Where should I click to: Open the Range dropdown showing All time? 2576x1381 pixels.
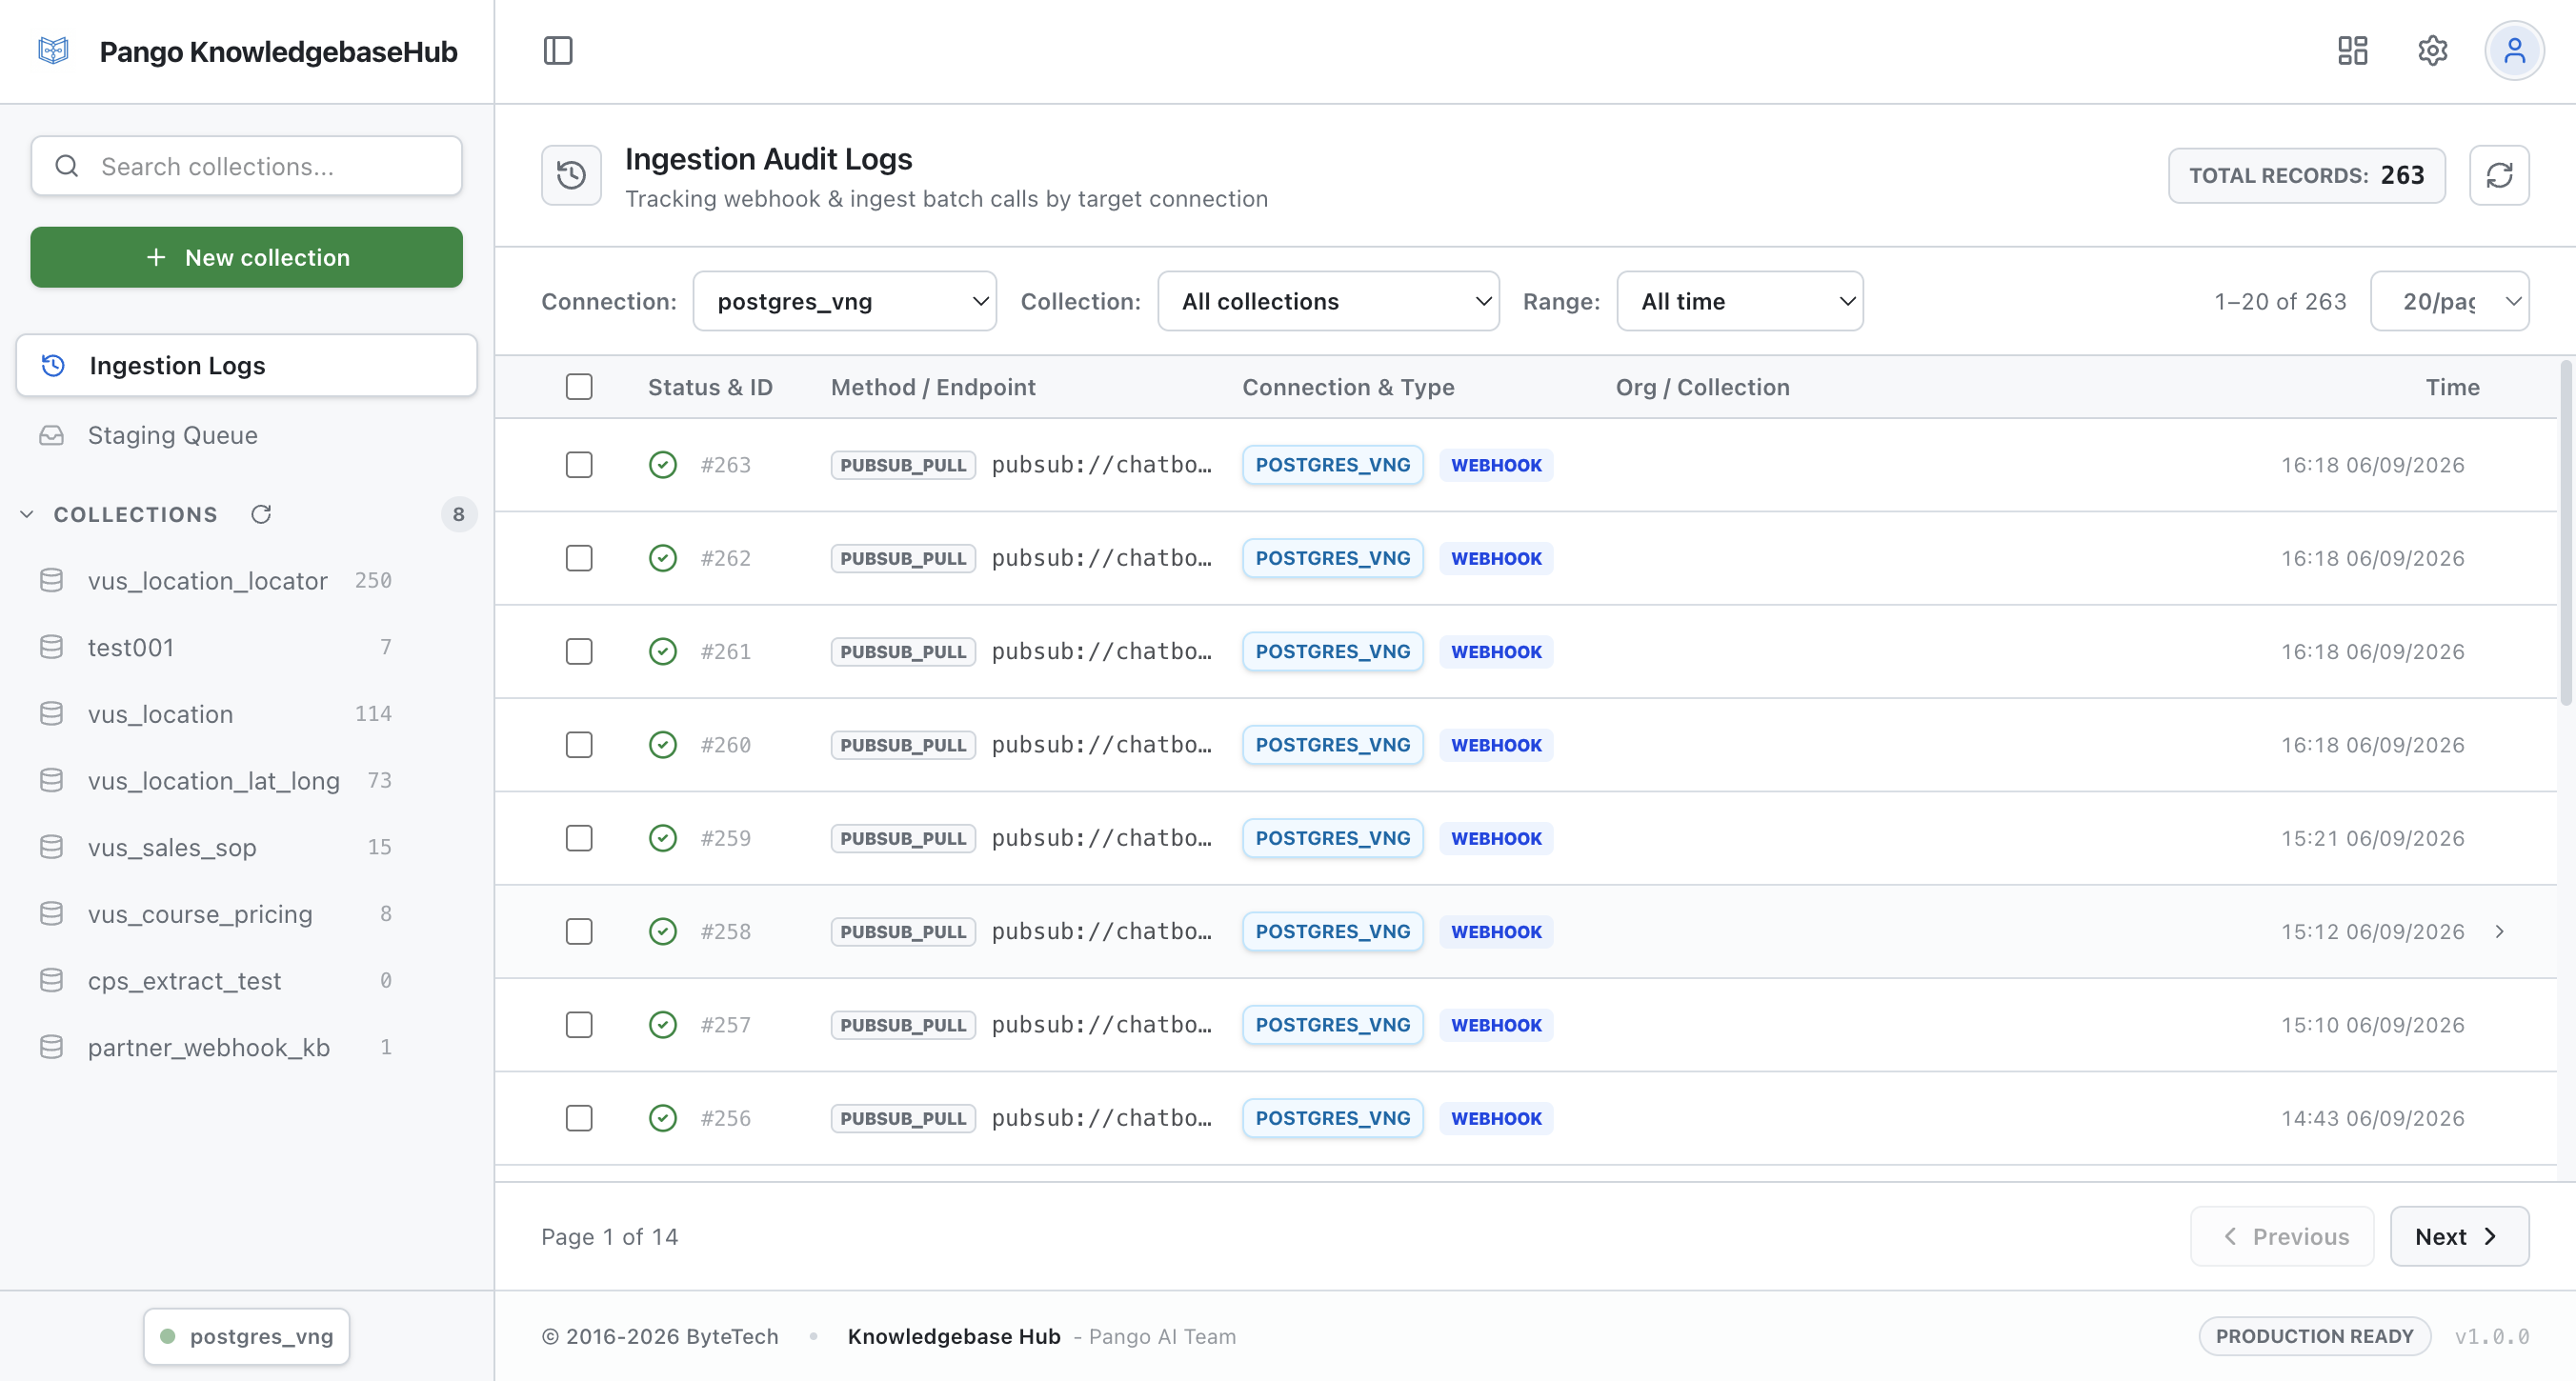pyautogui.click(x=1739, y=301)
